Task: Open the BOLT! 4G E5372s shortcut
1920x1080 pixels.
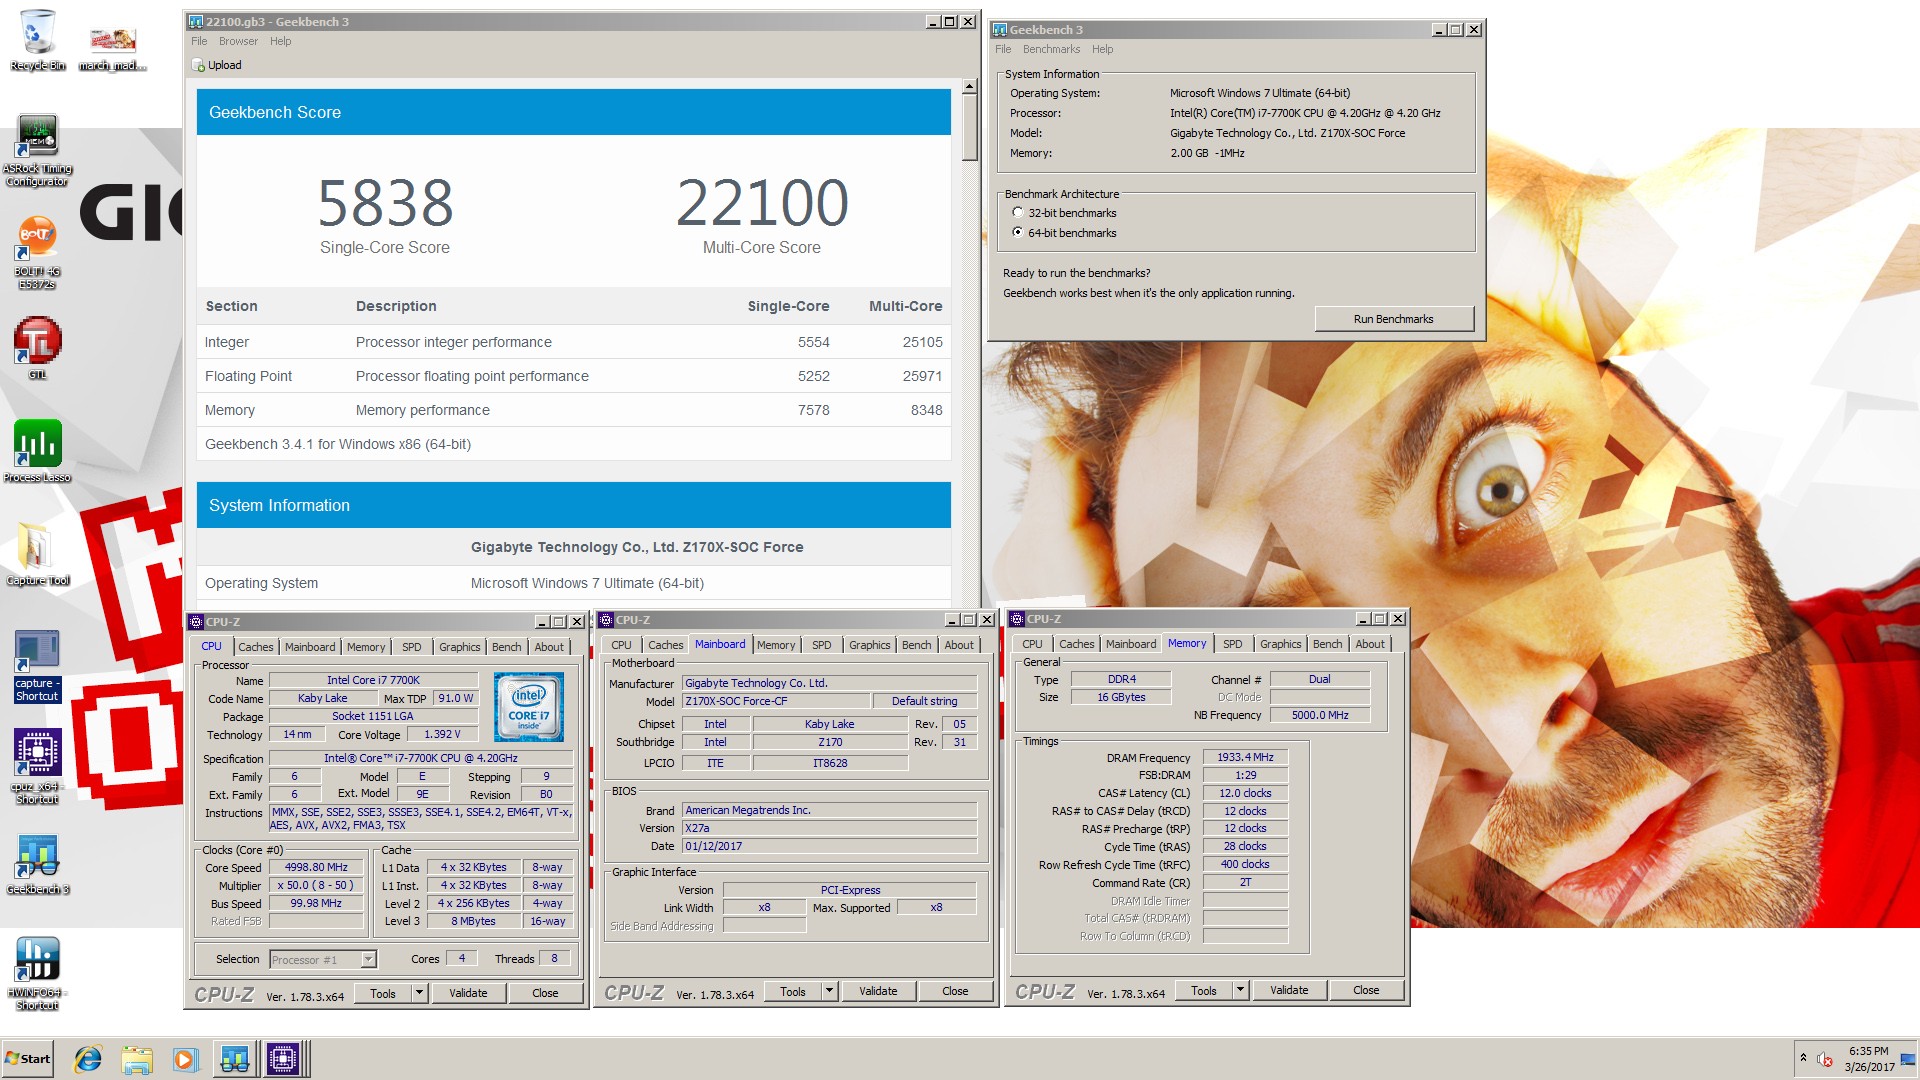Action: [37, 254]
